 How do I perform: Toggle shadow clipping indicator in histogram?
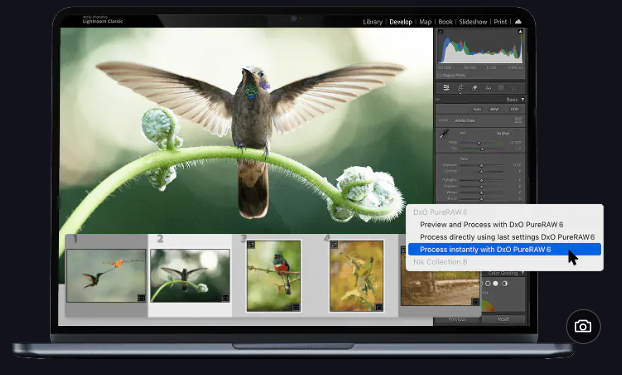(x=440, y=31)
